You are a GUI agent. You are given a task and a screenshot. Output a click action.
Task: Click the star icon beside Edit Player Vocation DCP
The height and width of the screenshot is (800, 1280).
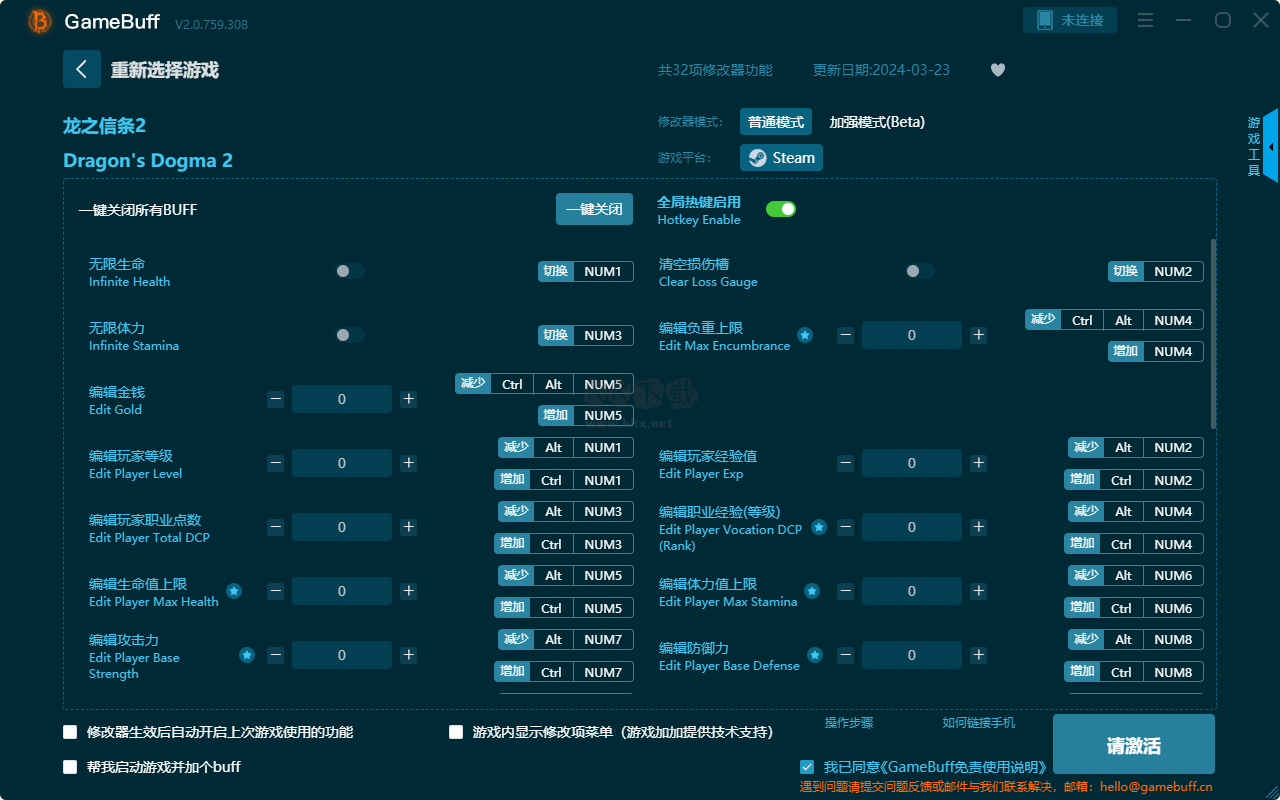(x=819, y=527)
